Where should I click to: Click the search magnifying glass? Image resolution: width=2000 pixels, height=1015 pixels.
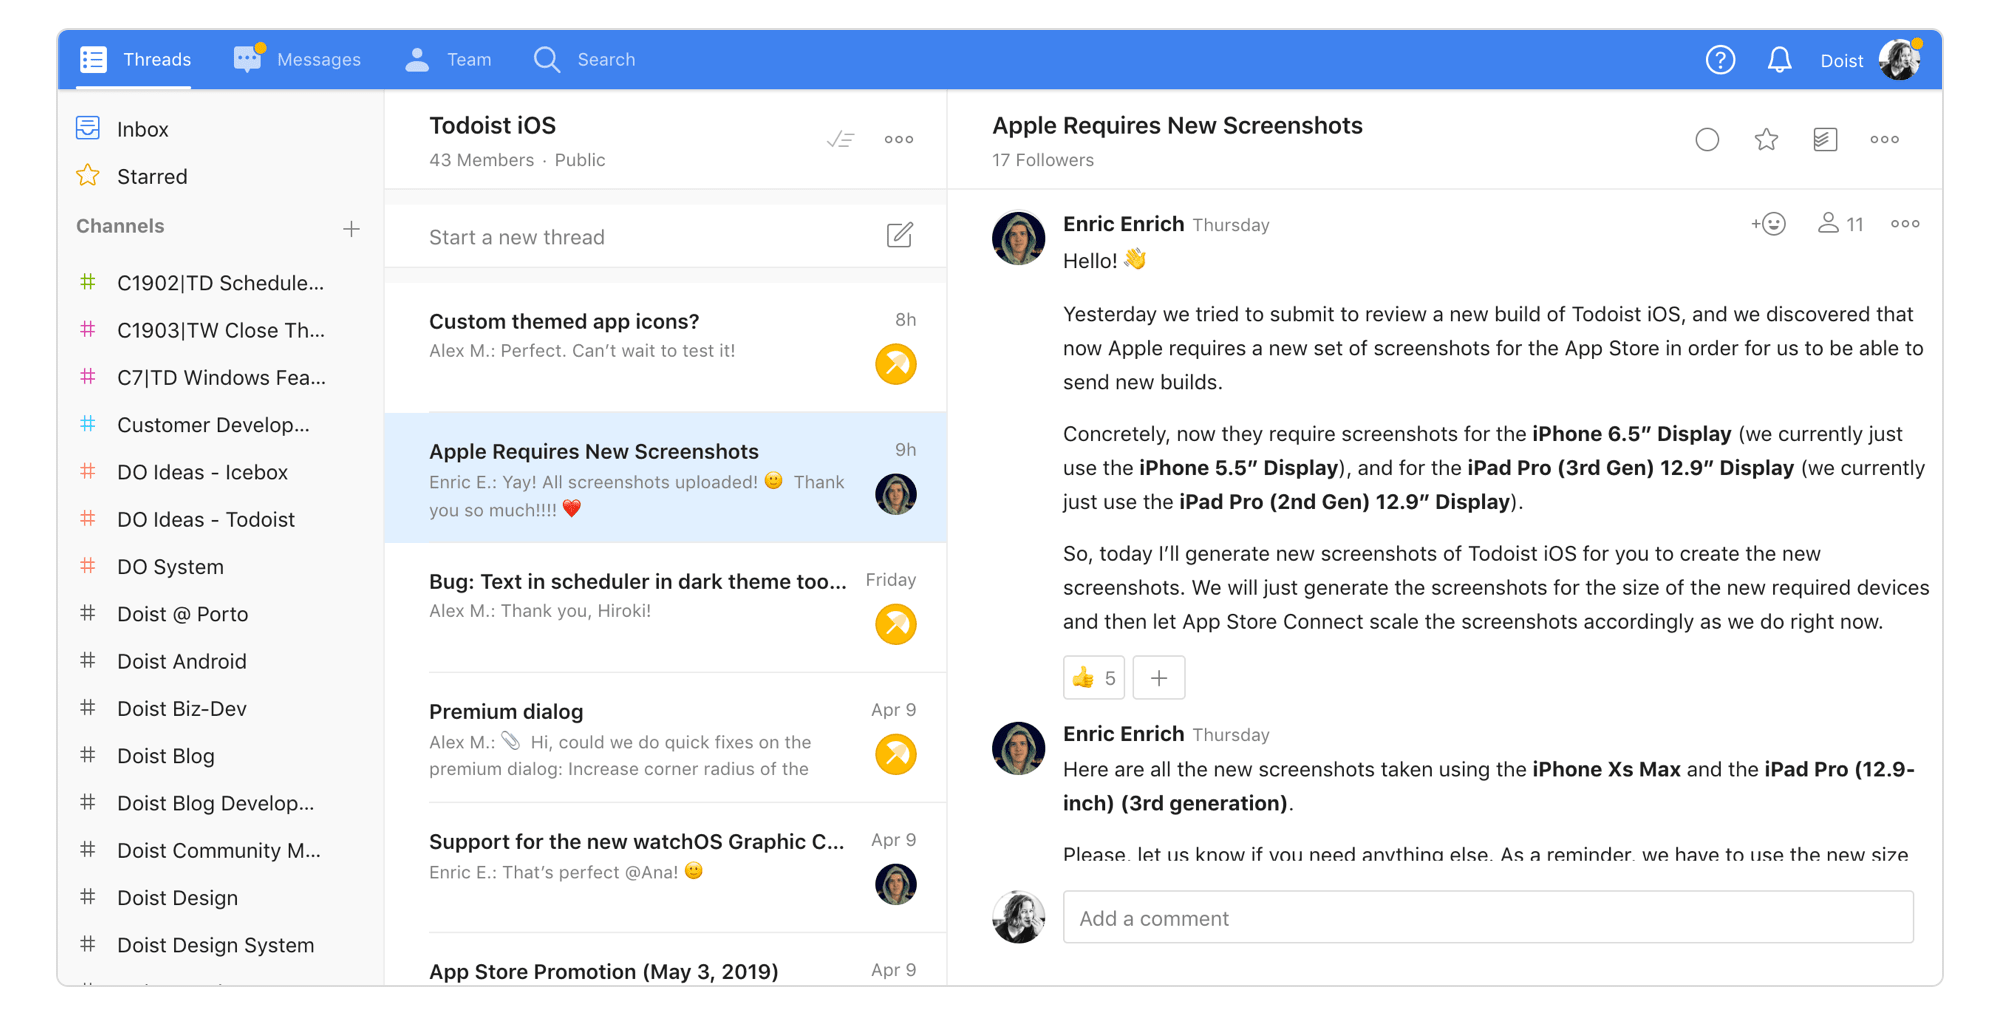pos(547,59)
